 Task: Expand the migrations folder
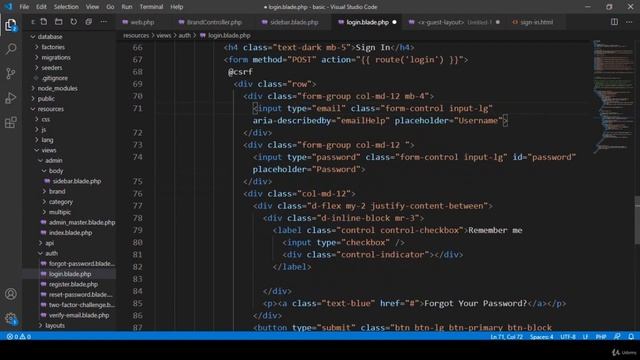point(56,57)
